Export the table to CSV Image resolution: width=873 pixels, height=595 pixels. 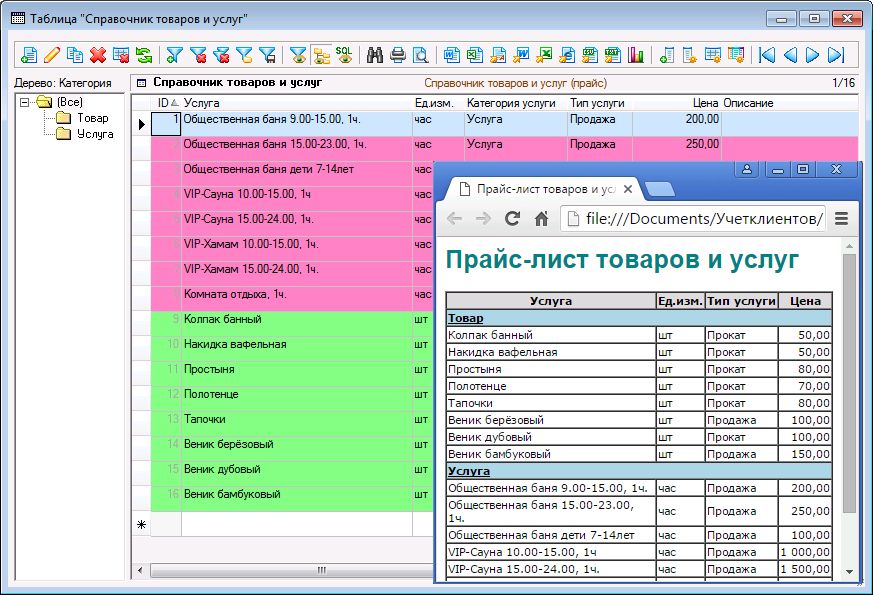pyautogui.click(x=590, y=55)
